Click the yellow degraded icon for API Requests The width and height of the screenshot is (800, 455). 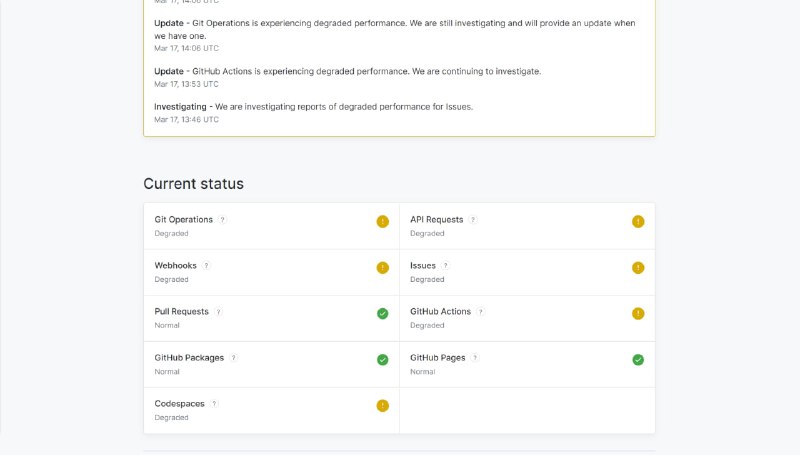(638, 221)
